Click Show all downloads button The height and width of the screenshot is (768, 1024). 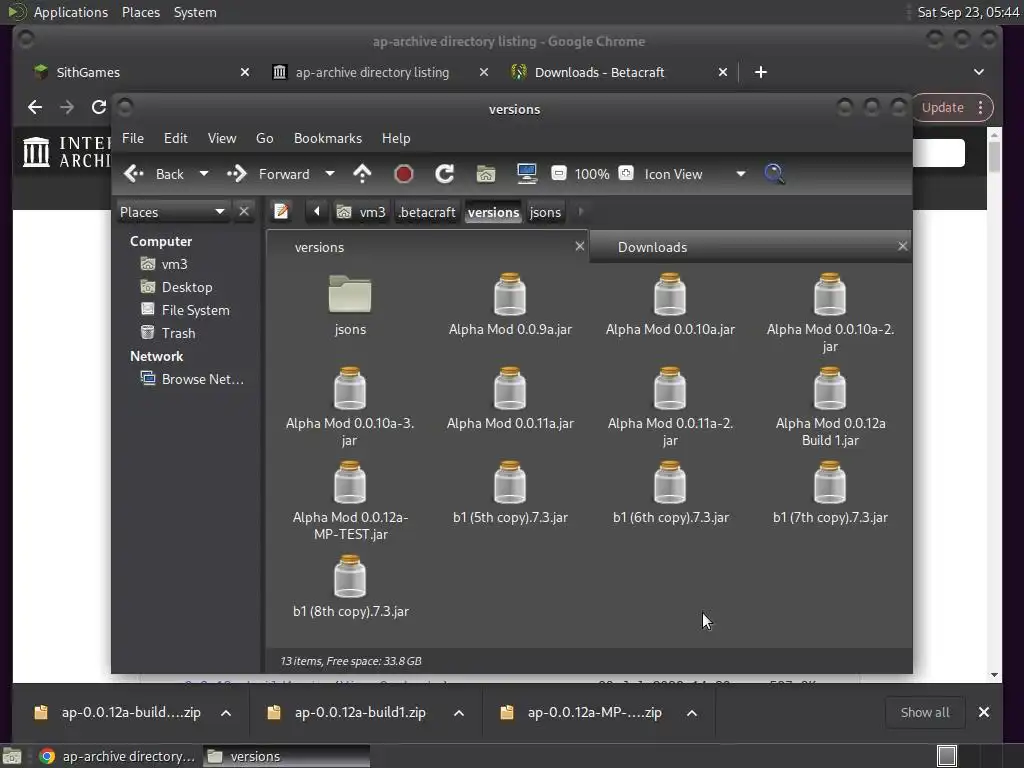tap(925, 712)
